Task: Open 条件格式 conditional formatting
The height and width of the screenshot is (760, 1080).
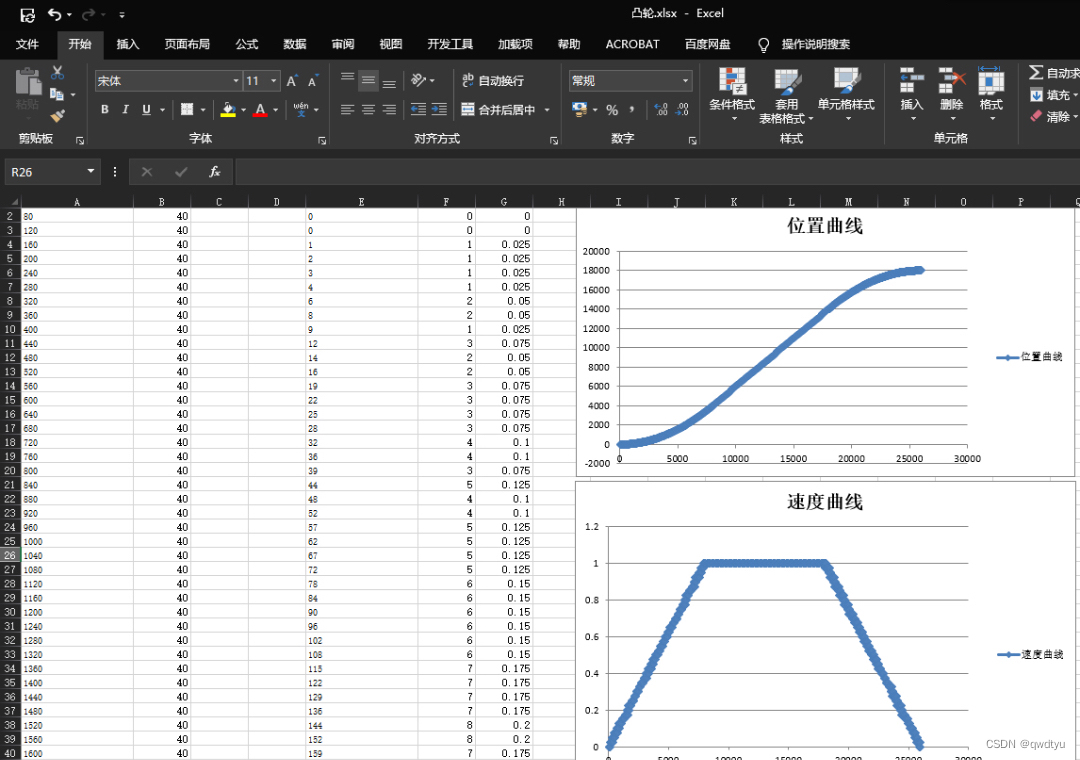Action: coord(732,94)
